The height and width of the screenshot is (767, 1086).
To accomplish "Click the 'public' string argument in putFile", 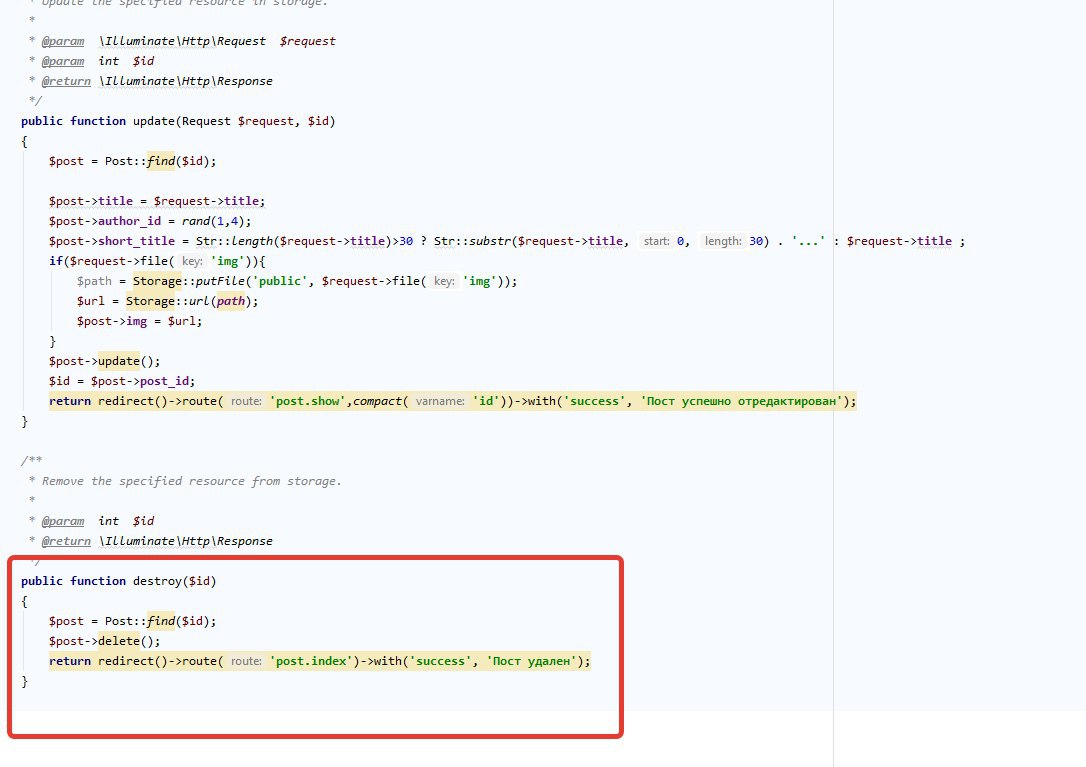I will [280, 281].
